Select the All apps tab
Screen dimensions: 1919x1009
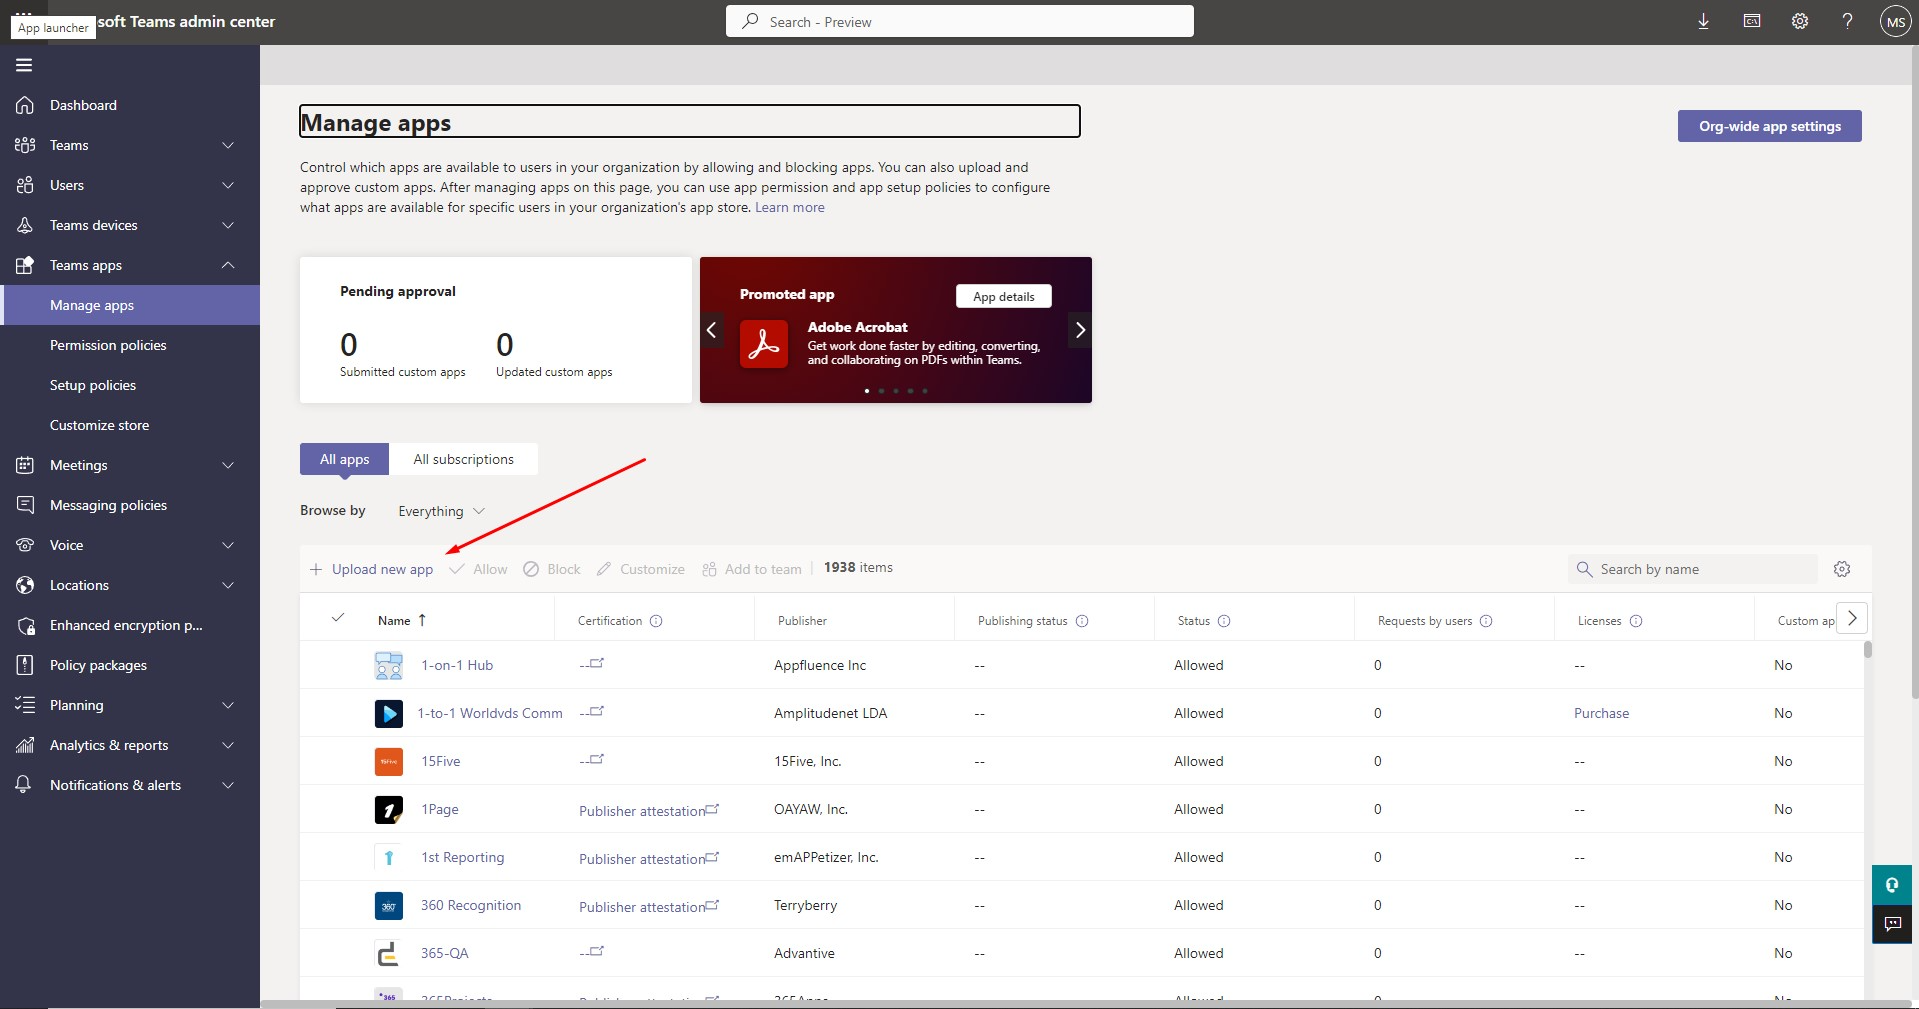click(344, 459)
